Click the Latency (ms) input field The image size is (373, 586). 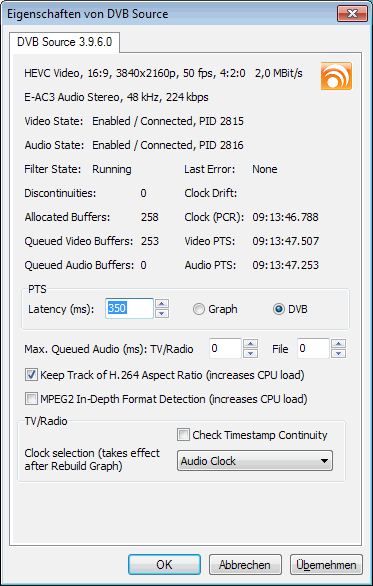coord(129,308)
